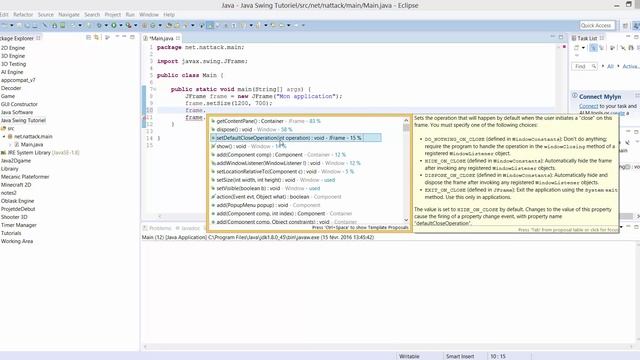Toggle Scheduled view in Task List toolbar
This screenshot has height=360, width=640.
(601, 48)
